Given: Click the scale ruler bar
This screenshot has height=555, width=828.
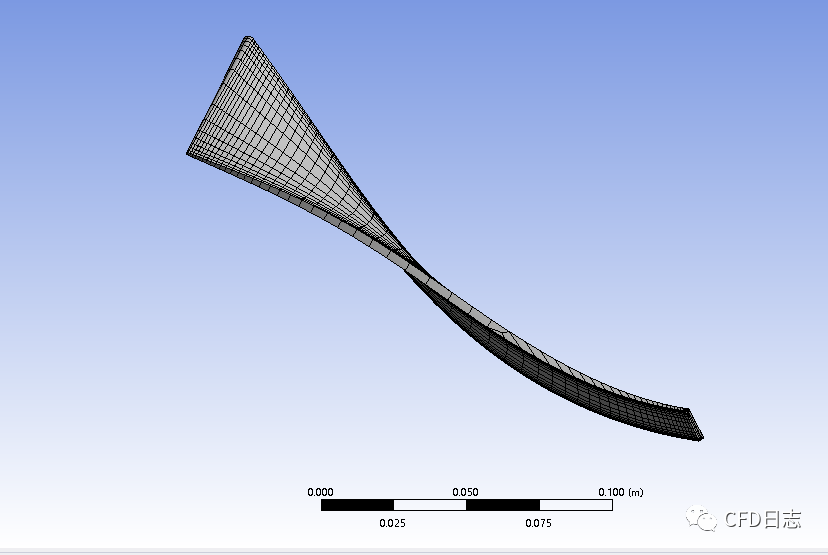Looking at the screenshot, I should (x=467, y=505).
